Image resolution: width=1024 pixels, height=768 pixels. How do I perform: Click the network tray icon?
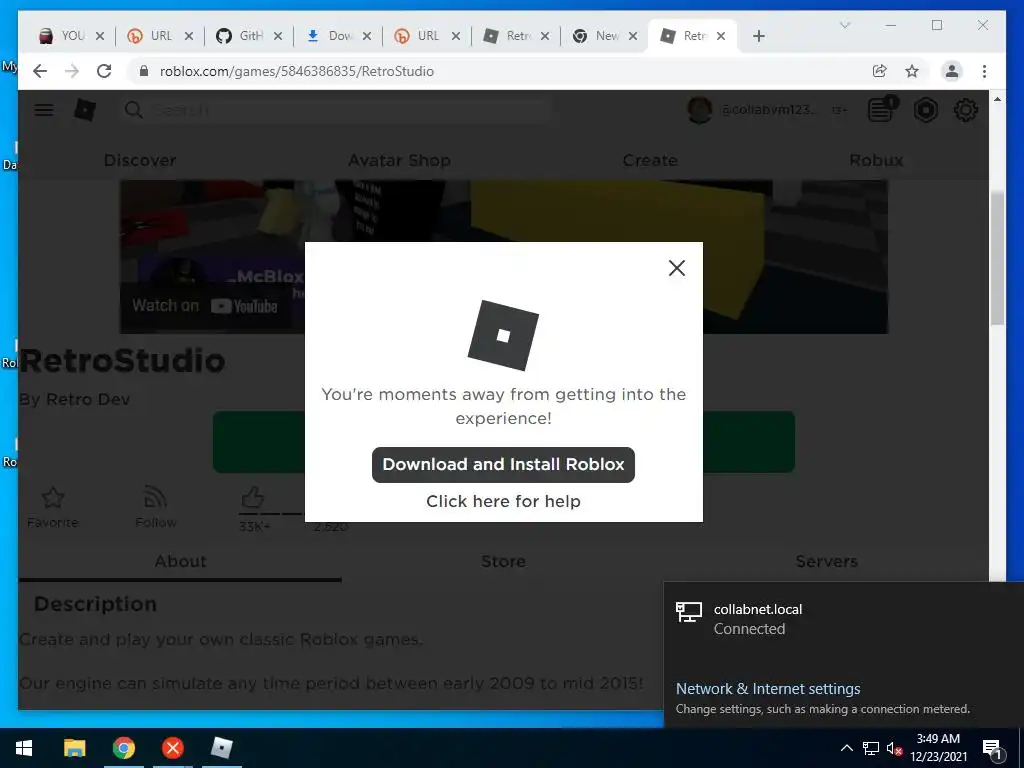tap(871, 748)
